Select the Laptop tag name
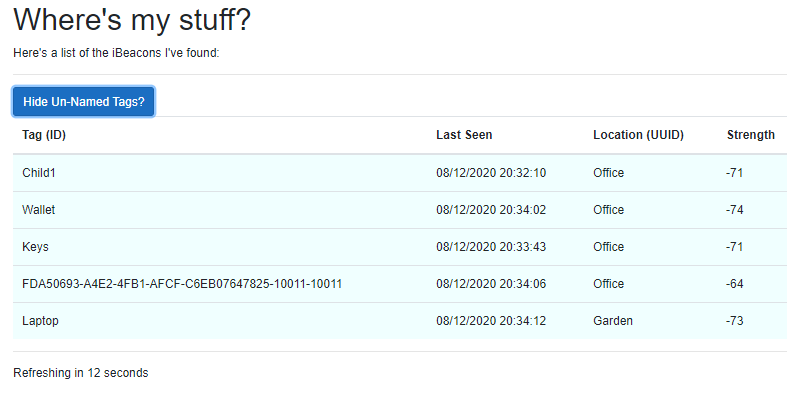The width and height of the screenshot is (787, 416). tap(40, 321)
